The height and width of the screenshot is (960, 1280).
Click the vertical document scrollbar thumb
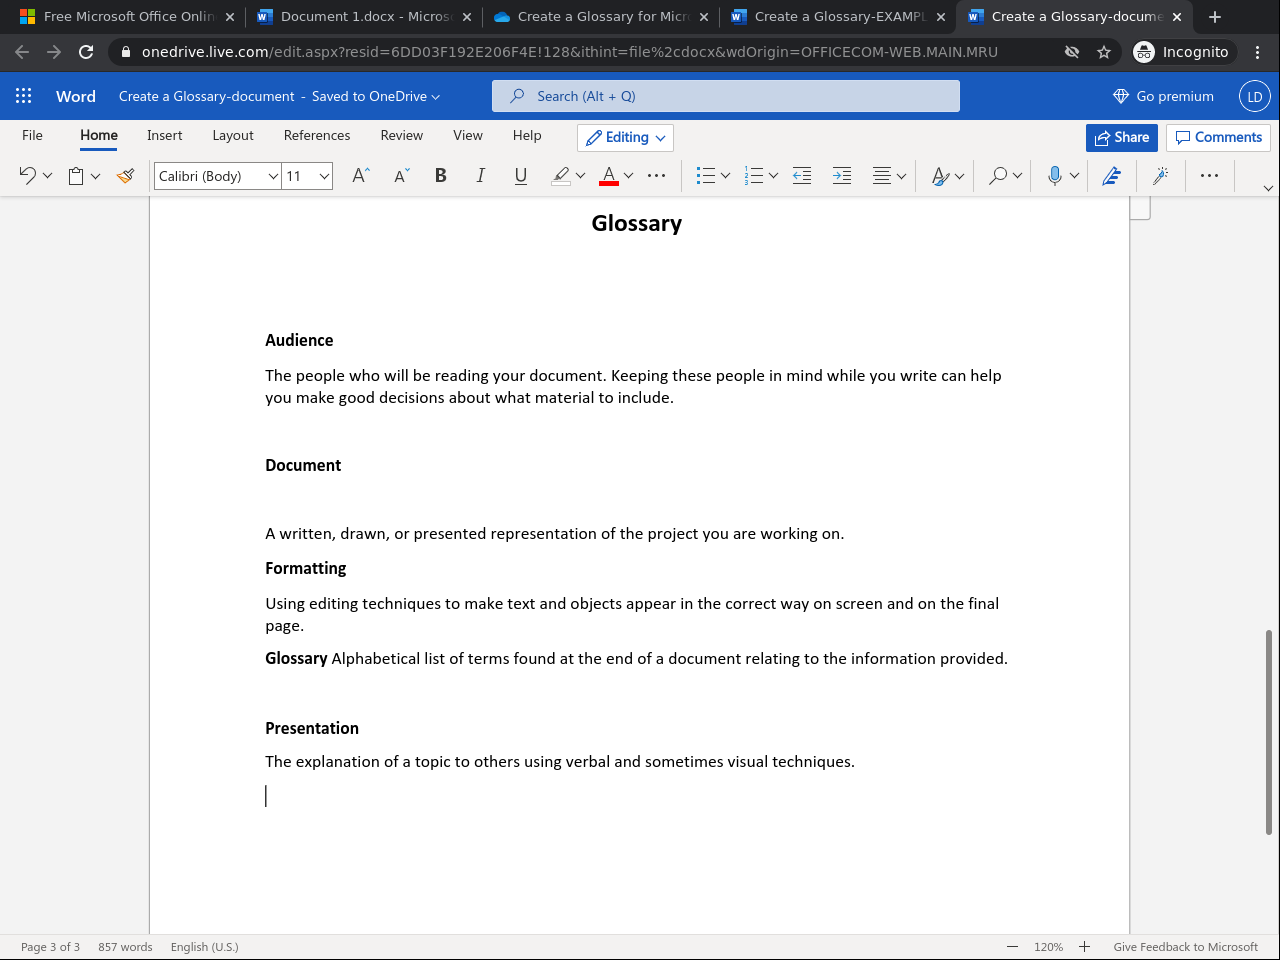pos(1269,732)
